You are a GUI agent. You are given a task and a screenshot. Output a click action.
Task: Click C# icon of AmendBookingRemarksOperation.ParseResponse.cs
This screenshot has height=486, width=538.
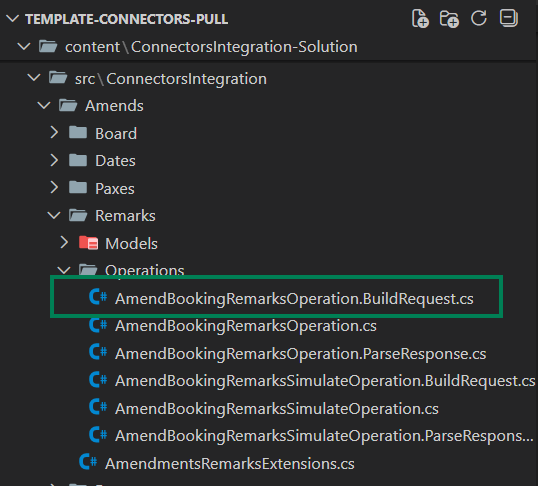click(98, 352)
